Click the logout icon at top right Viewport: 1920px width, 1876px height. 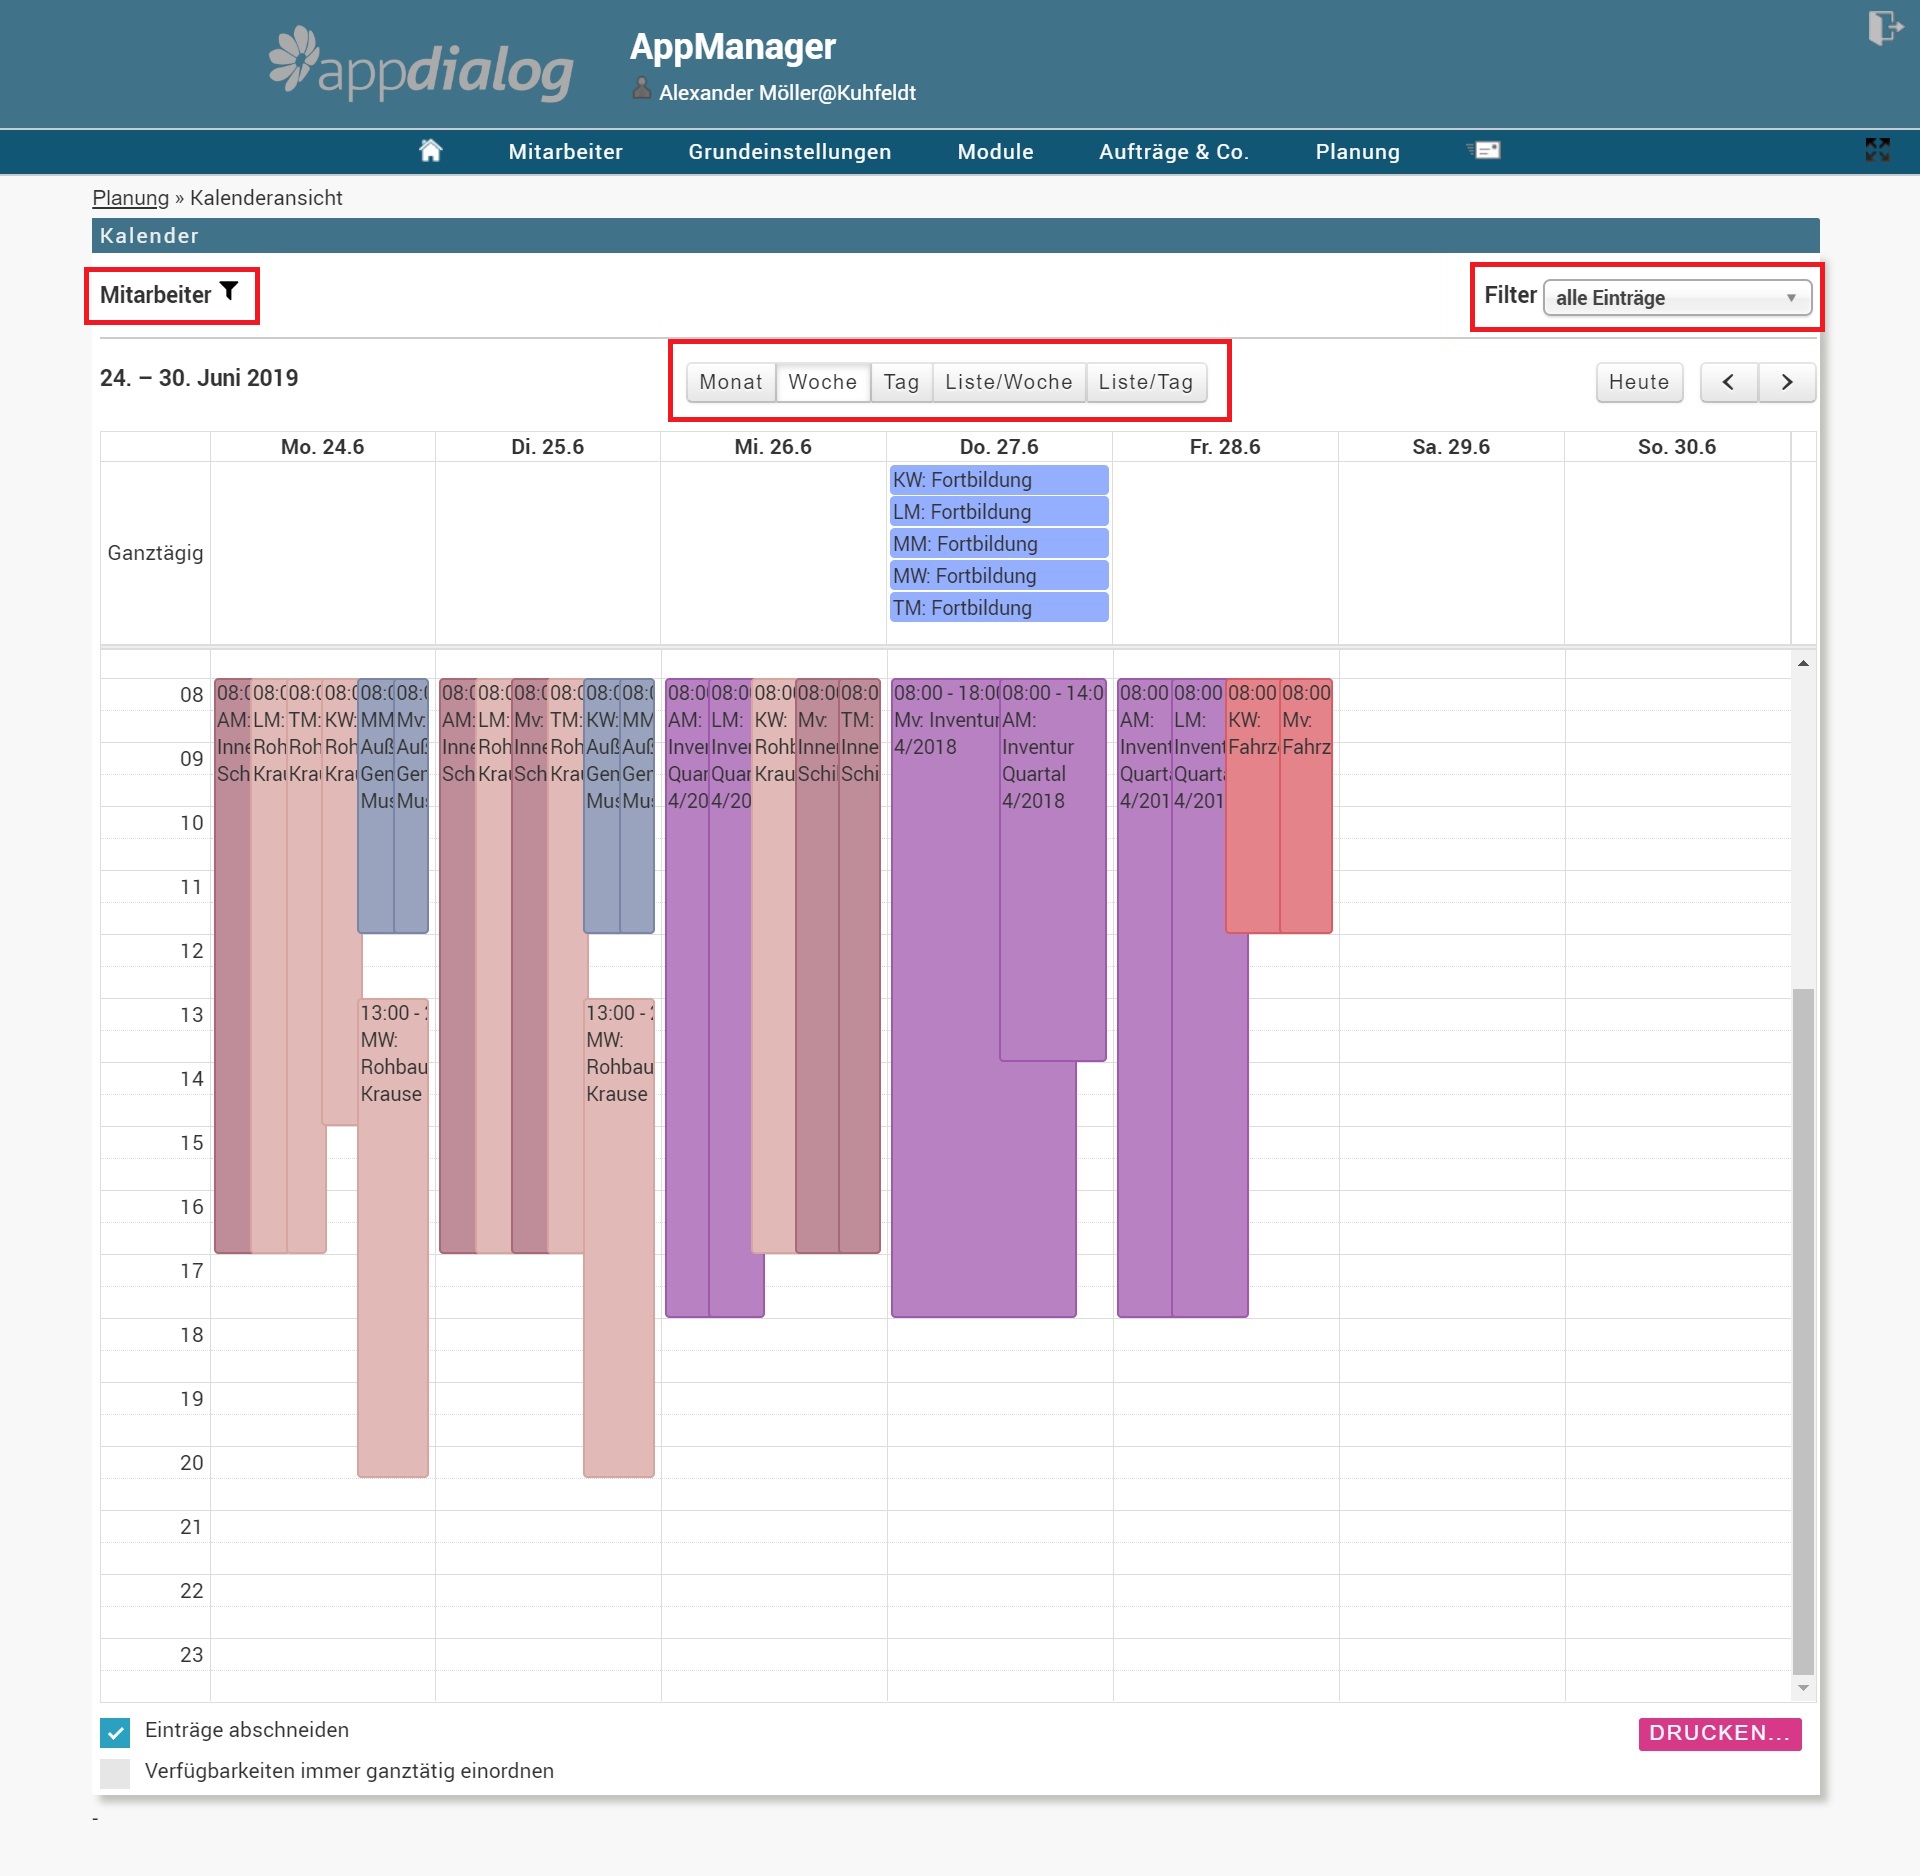coord(1884,27)
